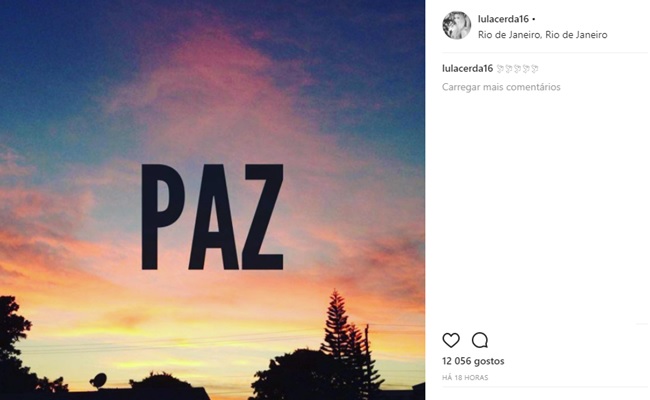Click the large "PAZ" text on the photo

[x=212, y=217]
